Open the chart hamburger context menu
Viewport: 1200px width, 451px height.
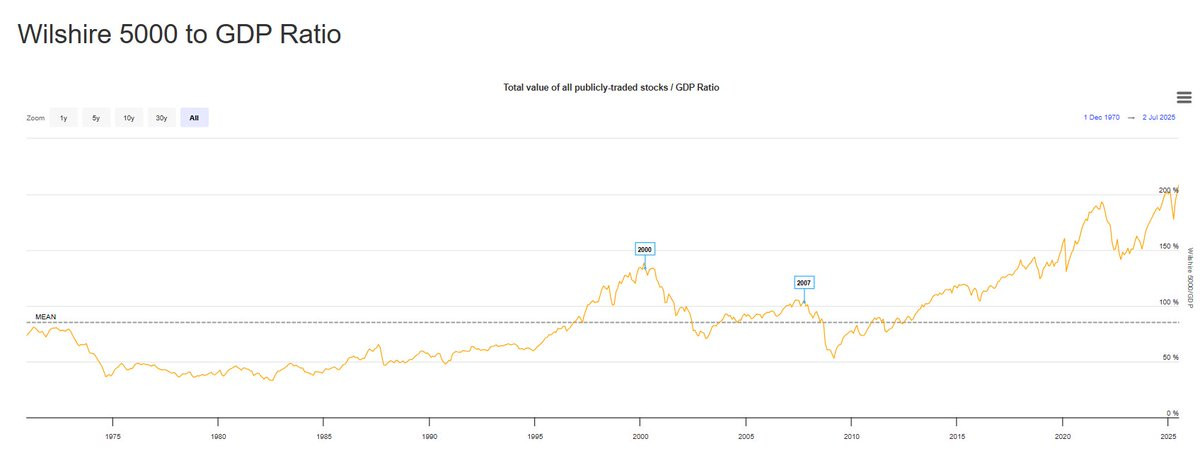click(1184, 97)
